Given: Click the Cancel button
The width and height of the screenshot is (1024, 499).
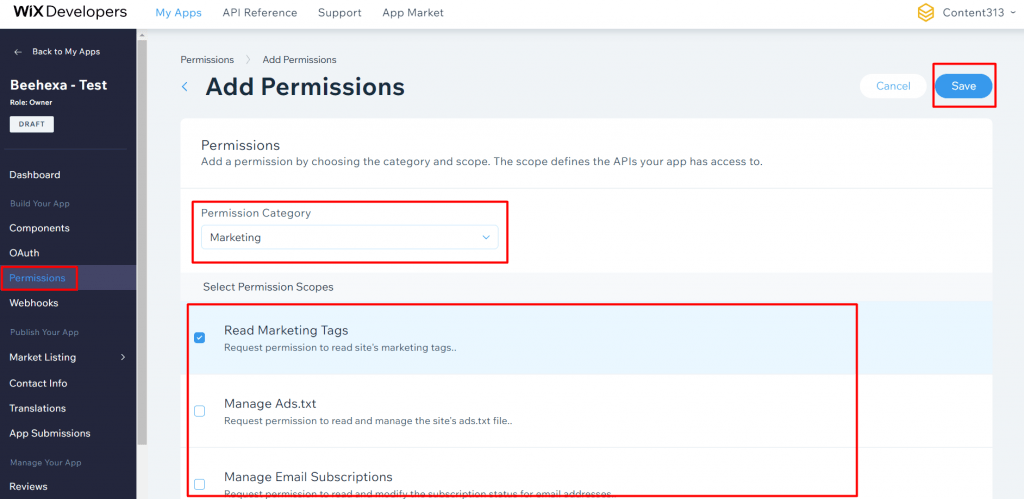Looking at the screenshot, I should click(x=893, y=86).
